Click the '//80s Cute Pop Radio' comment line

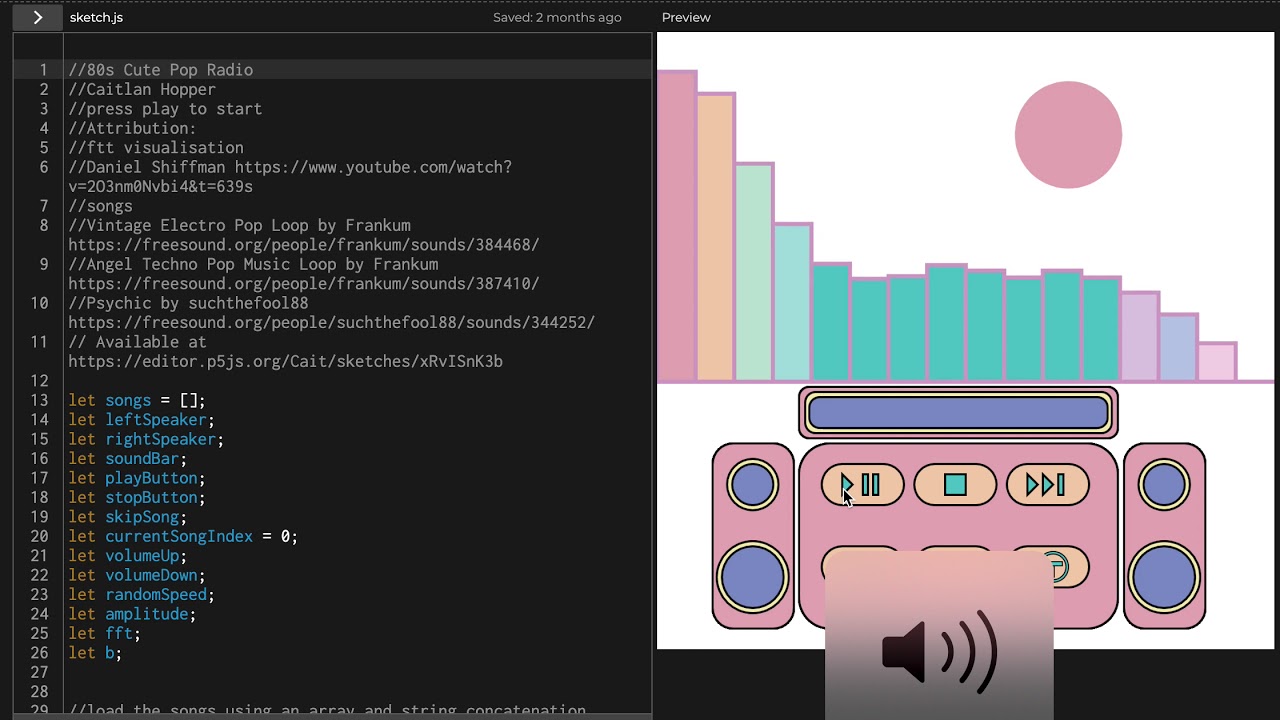[160, 70]
